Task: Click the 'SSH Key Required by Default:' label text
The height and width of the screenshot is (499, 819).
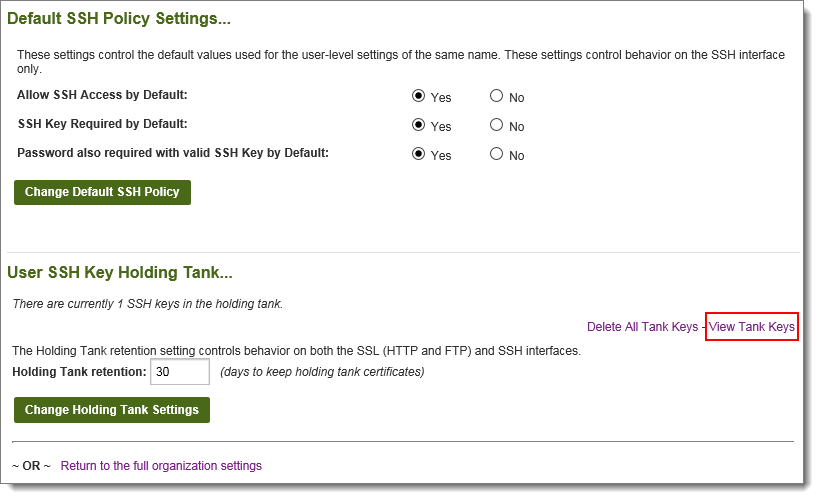Action: point(103,124)
